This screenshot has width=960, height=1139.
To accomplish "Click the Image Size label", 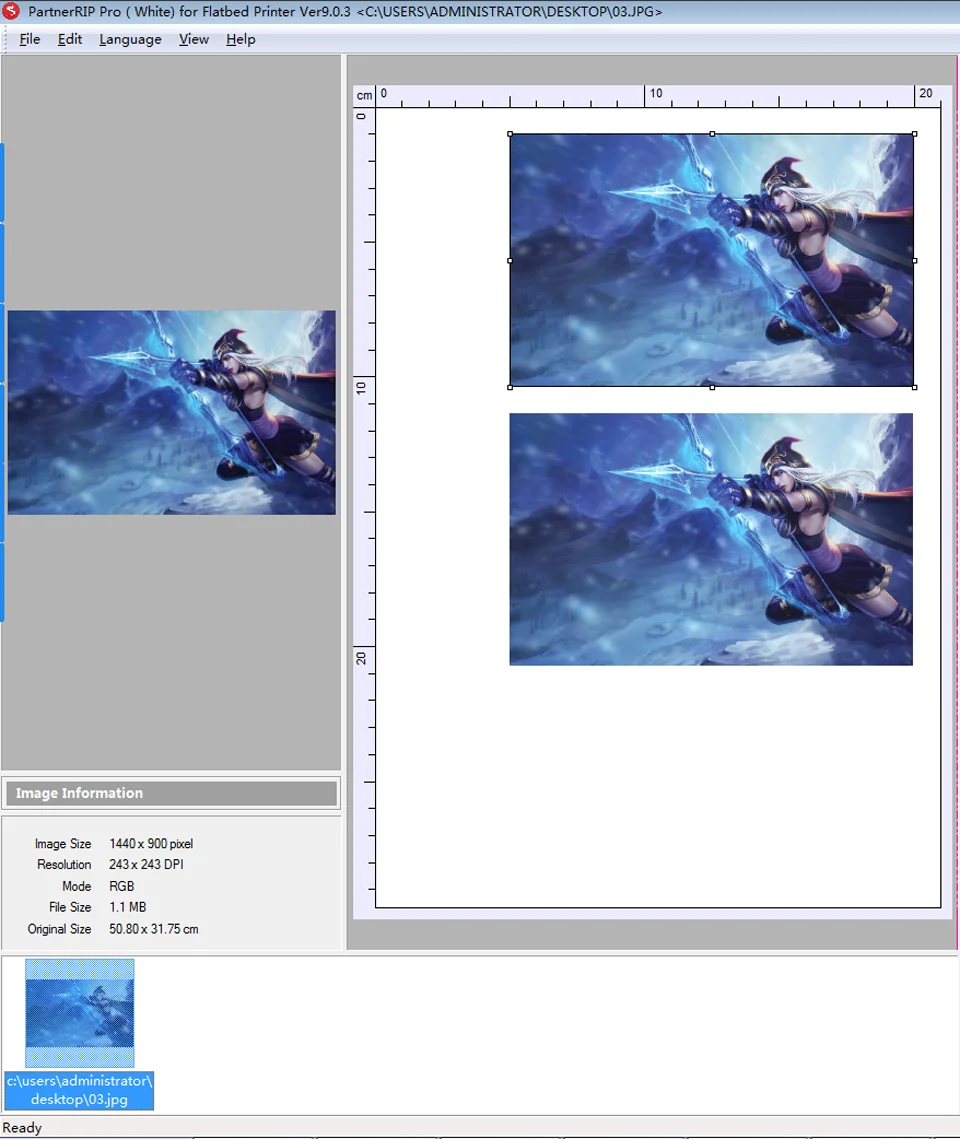I will point(63,843).
